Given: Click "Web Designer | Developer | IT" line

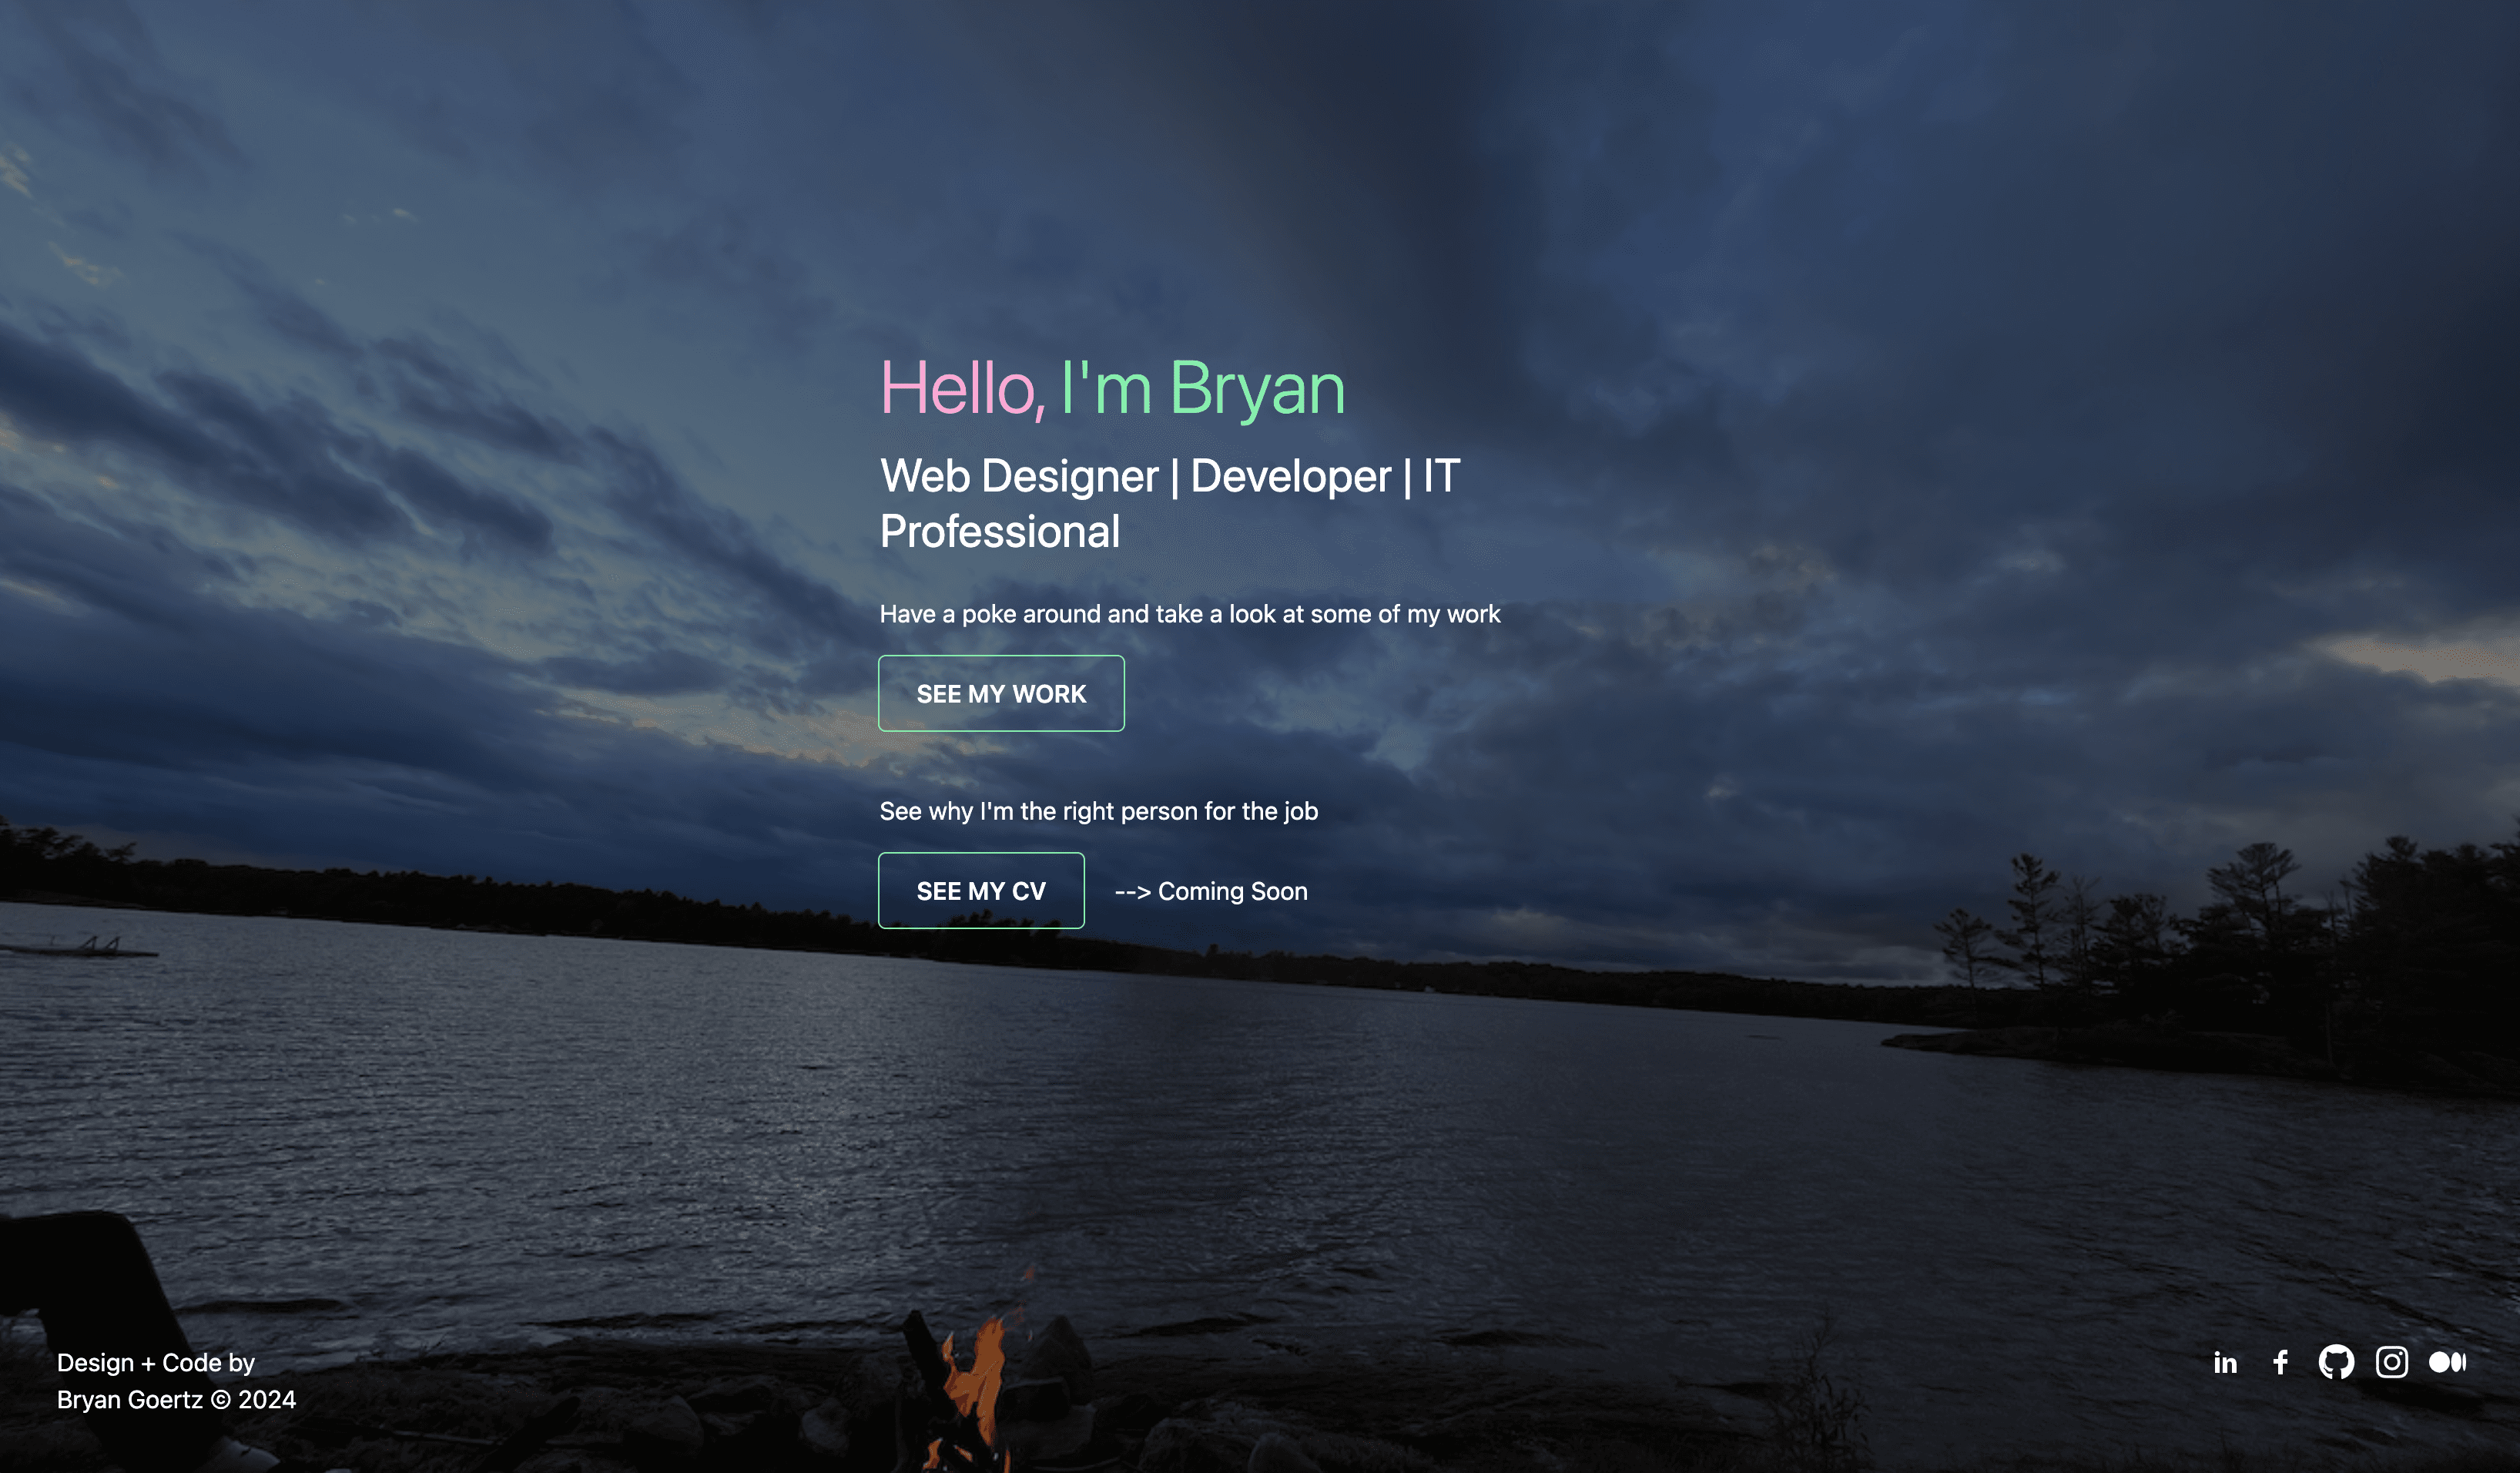Looking at the screenshot, I should pos(1169,476).
